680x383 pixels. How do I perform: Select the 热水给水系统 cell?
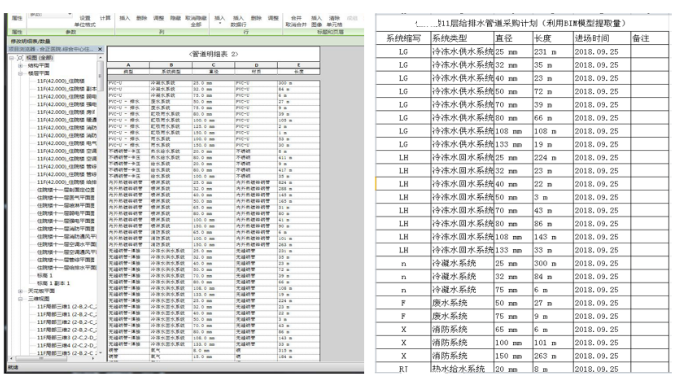click(462, 369)
